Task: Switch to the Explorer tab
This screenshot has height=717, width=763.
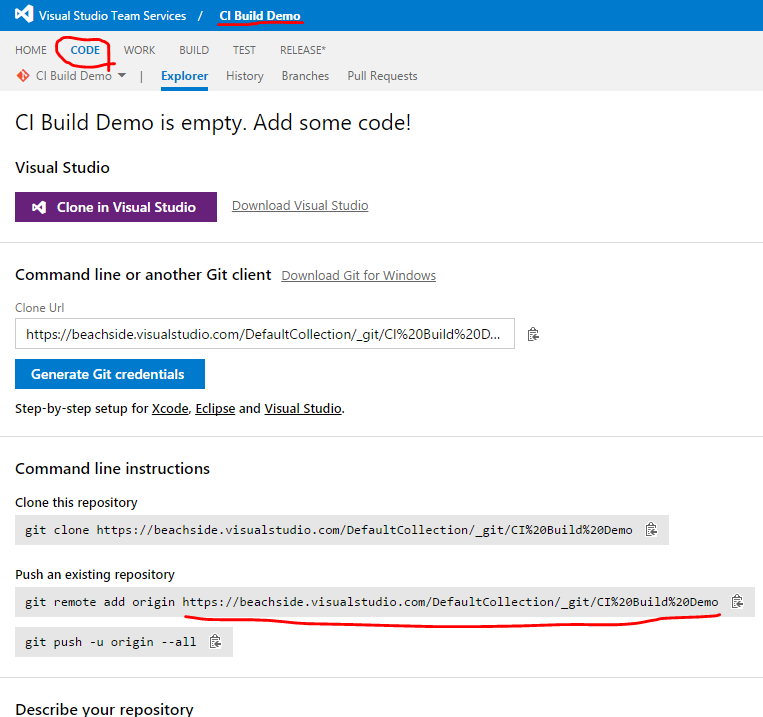Action: [184, 76]
